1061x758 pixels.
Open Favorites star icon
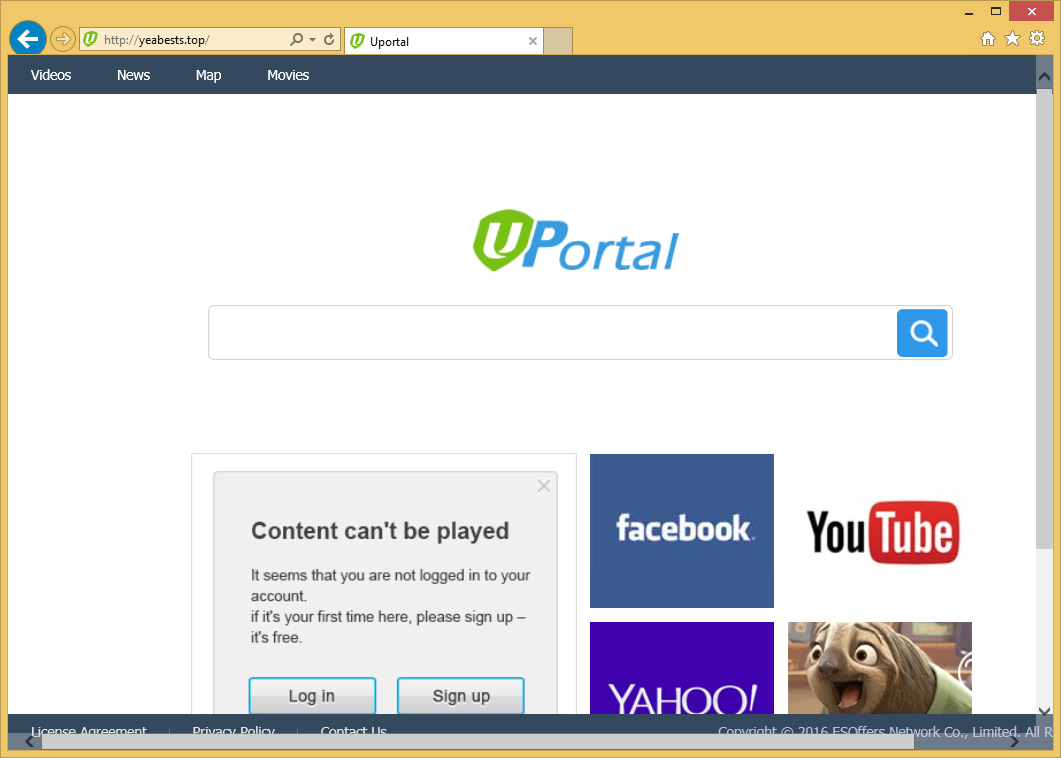click(1012, 39)
